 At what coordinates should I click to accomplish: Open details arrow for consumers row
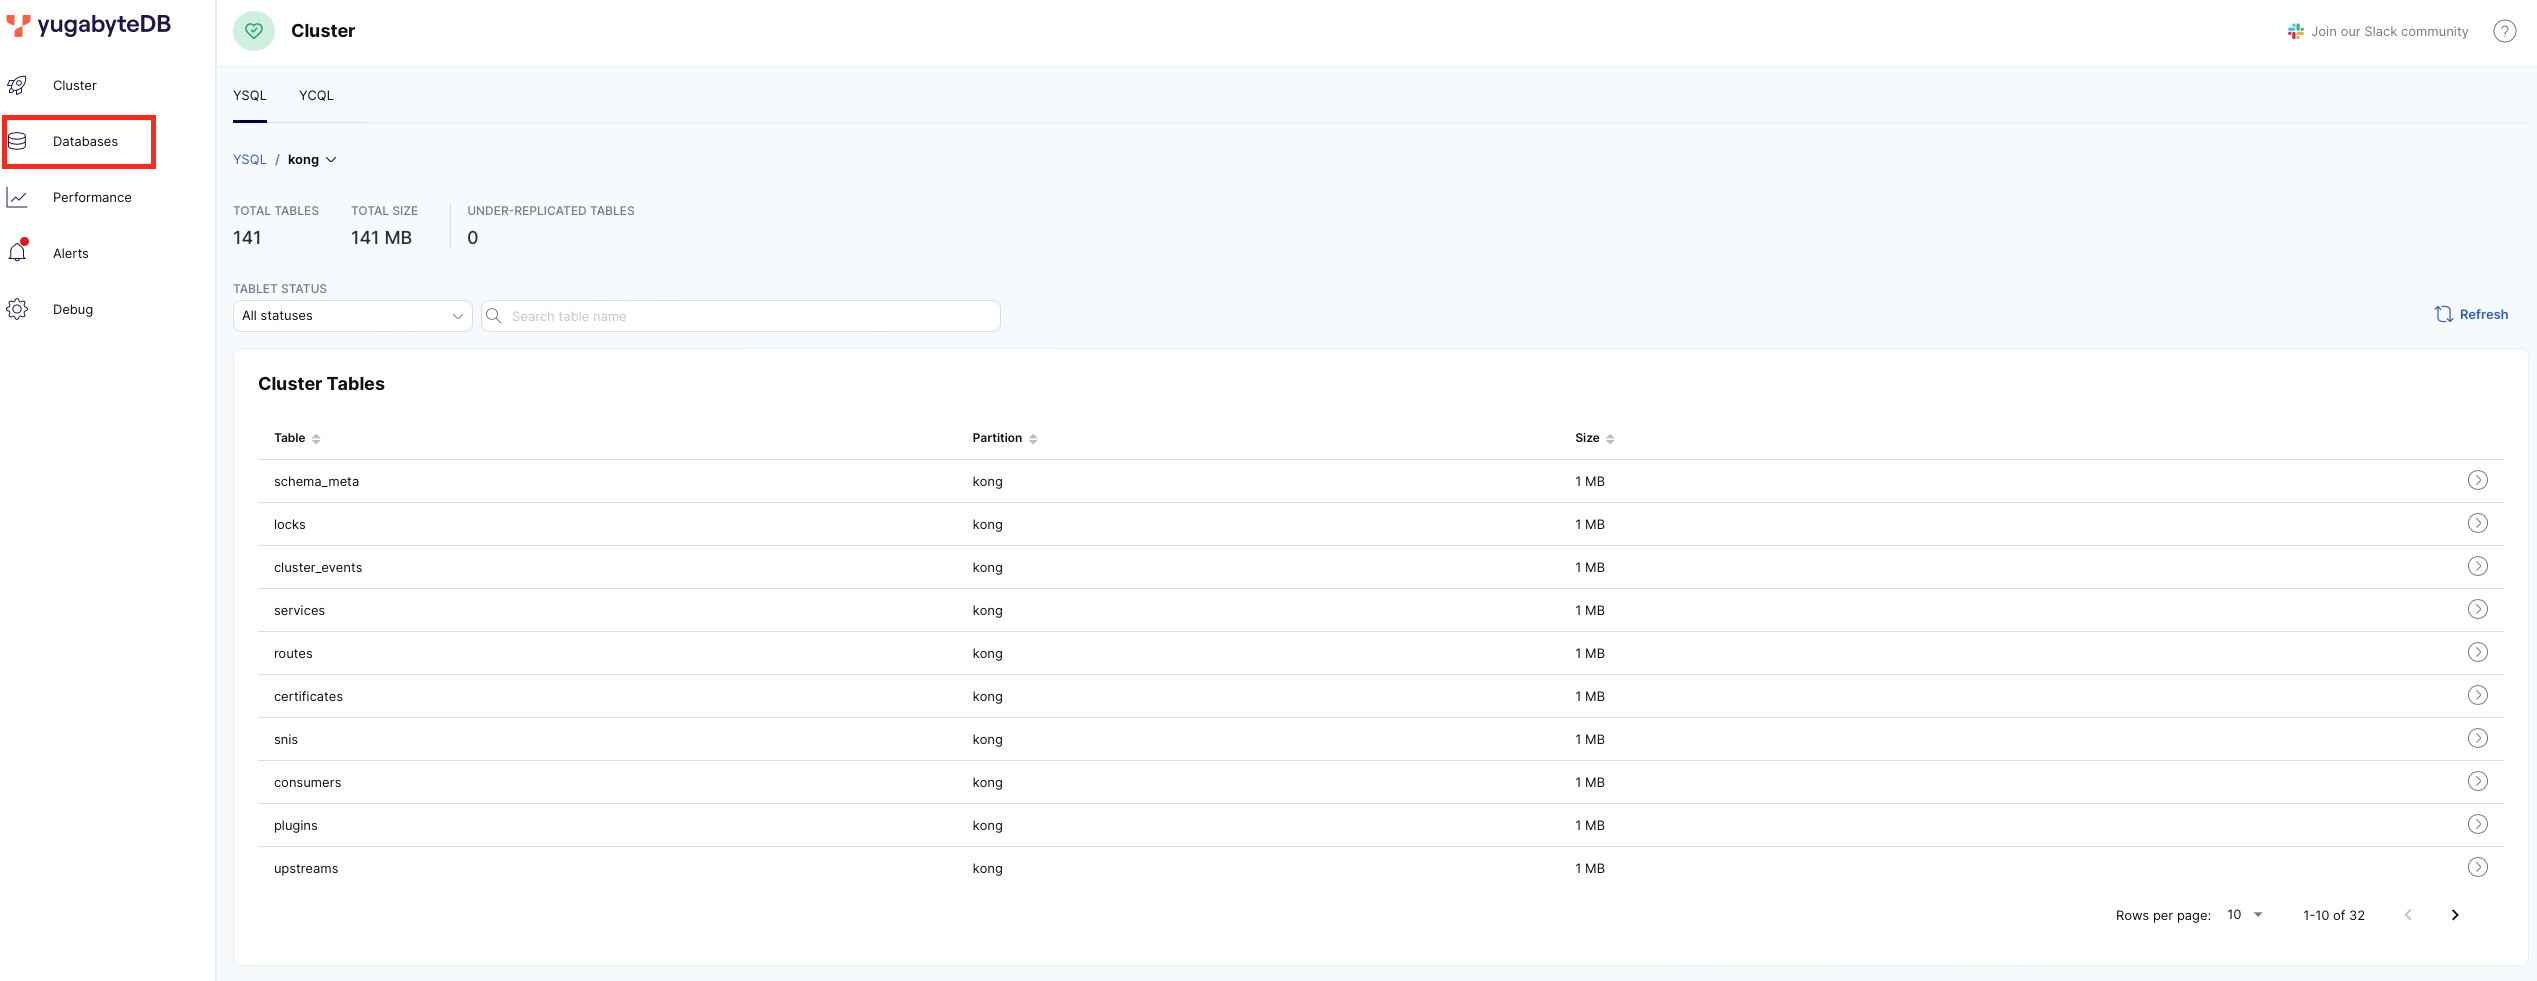2478,782
